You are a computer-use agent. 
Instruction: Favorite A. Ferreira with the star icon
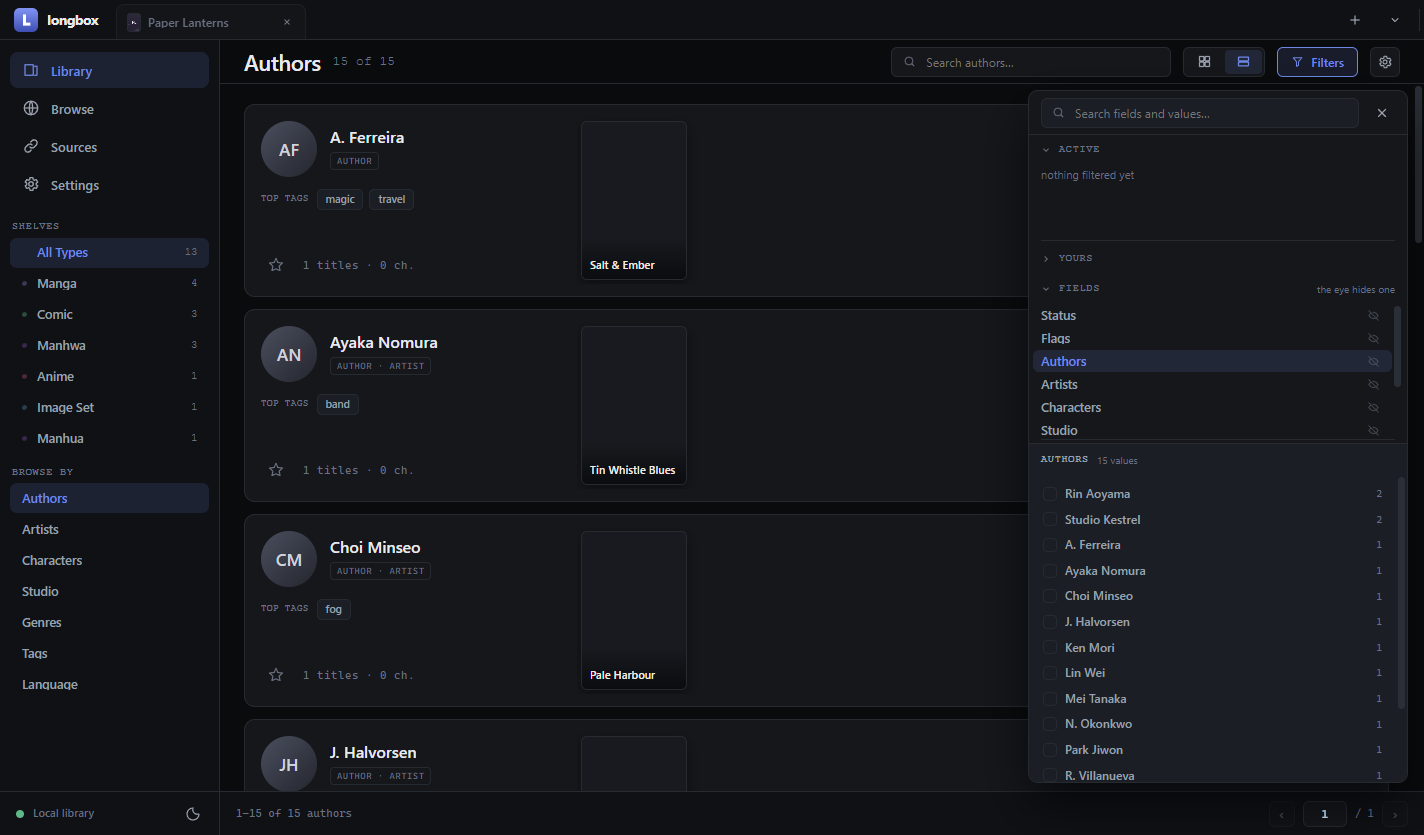coord(276,265)
